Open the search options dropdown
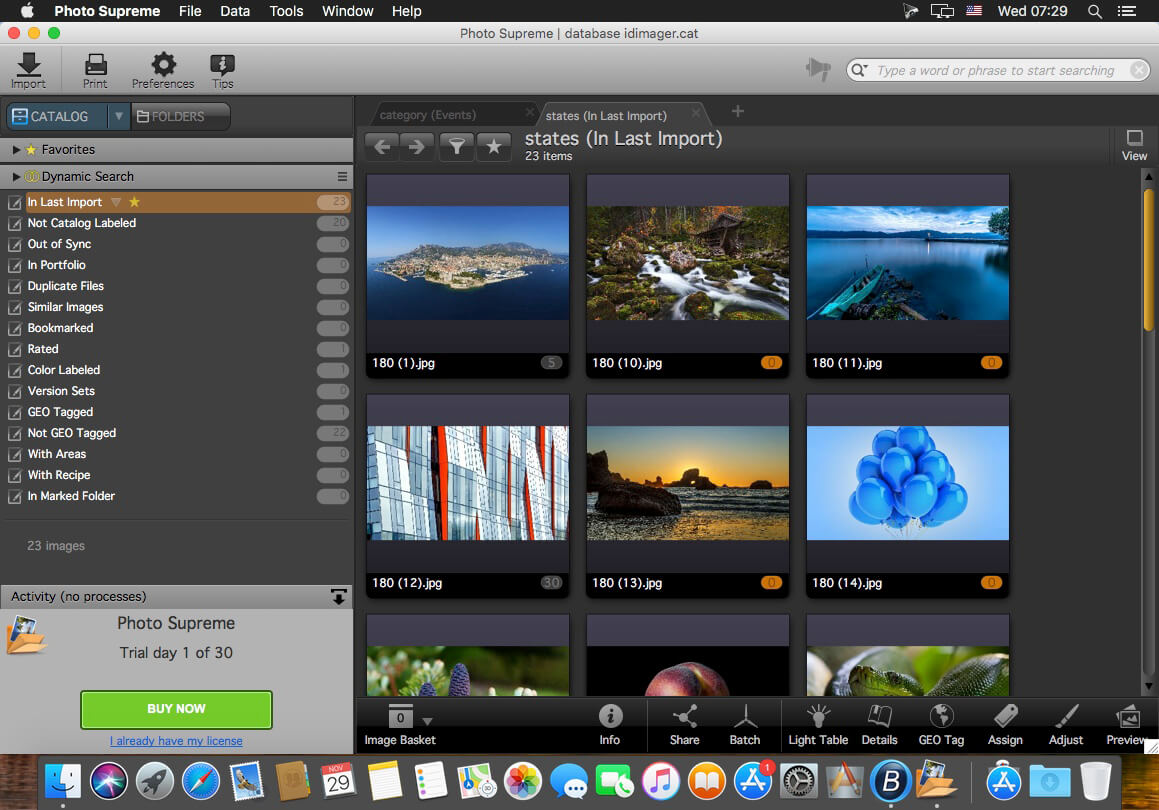Image resolution: width=1159 pixels, height=810 pixels. click(859, 70)
